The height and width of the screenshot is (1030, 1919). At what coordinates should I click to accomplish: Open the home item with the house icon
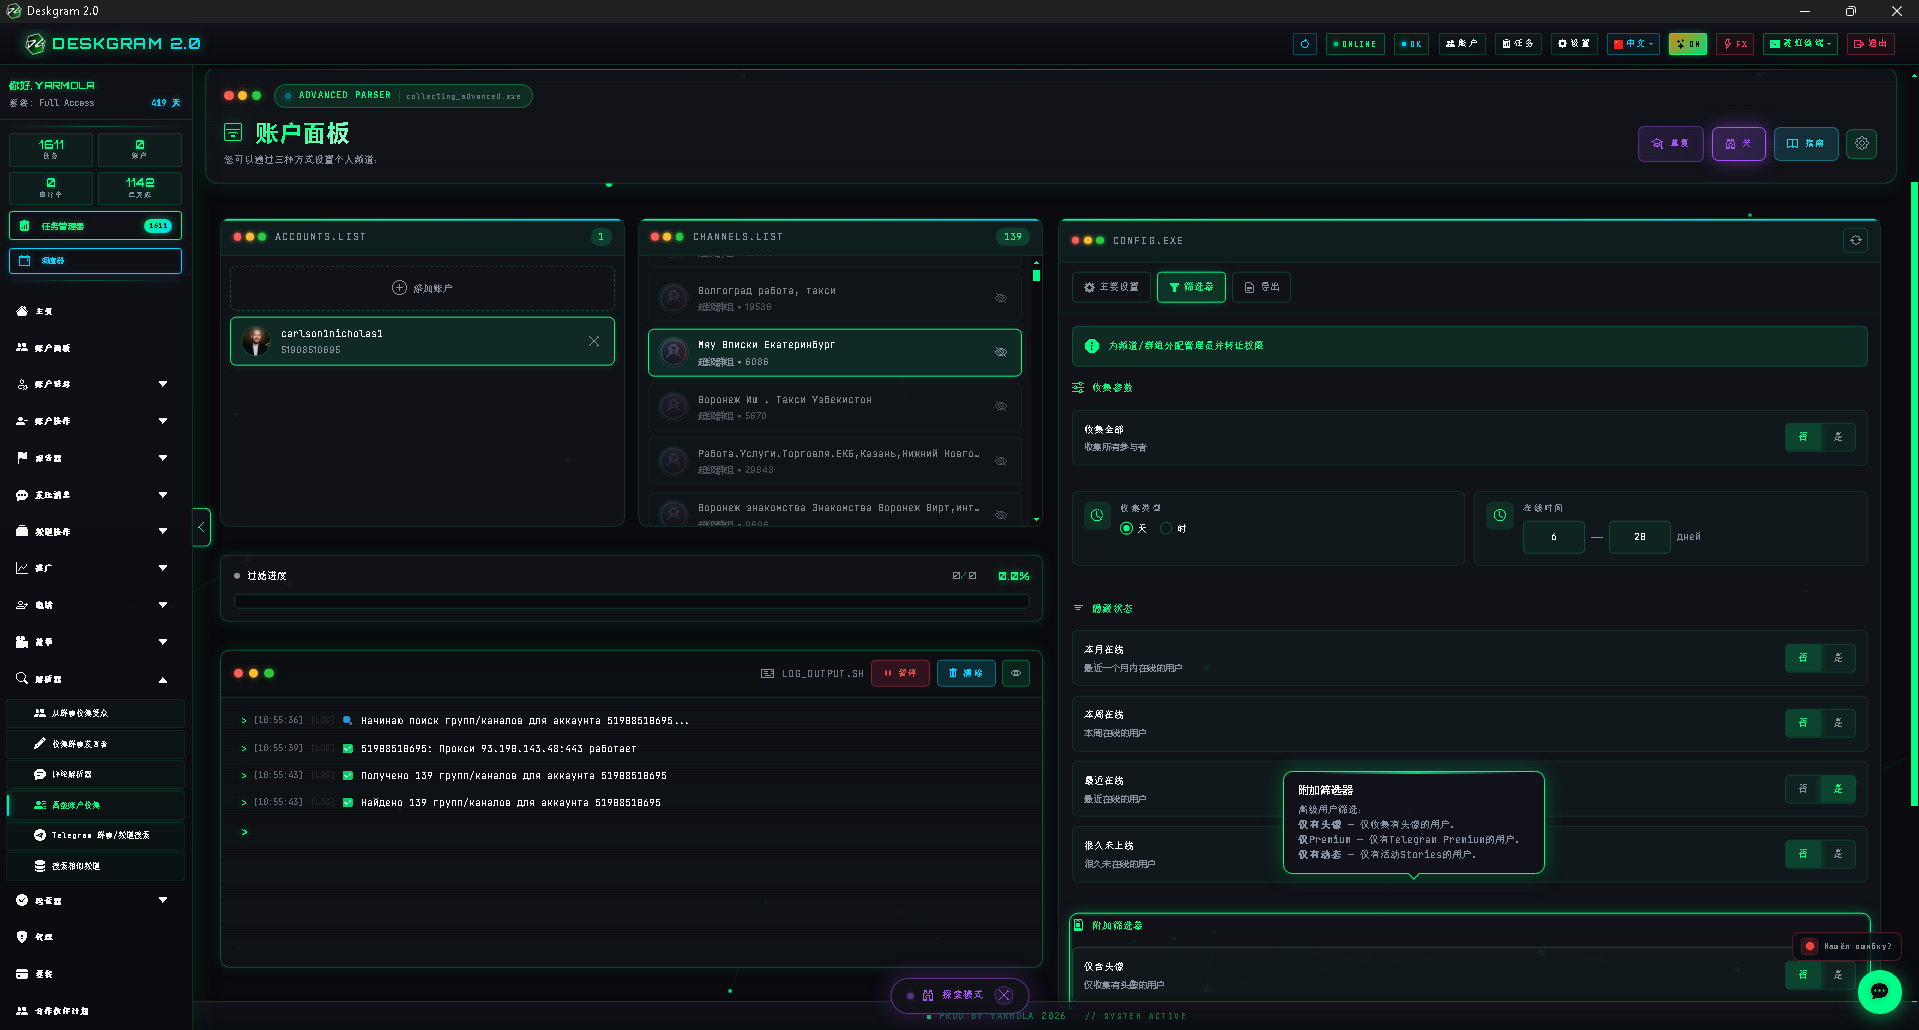coord(95,311)
